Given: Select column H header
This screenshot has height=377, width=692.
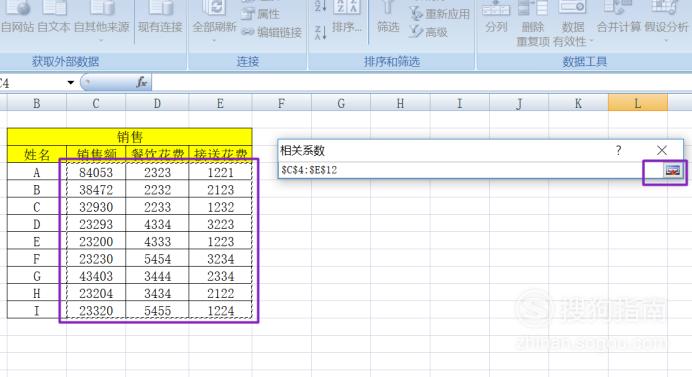Looking at the screenshot, I should coord(400,103).
